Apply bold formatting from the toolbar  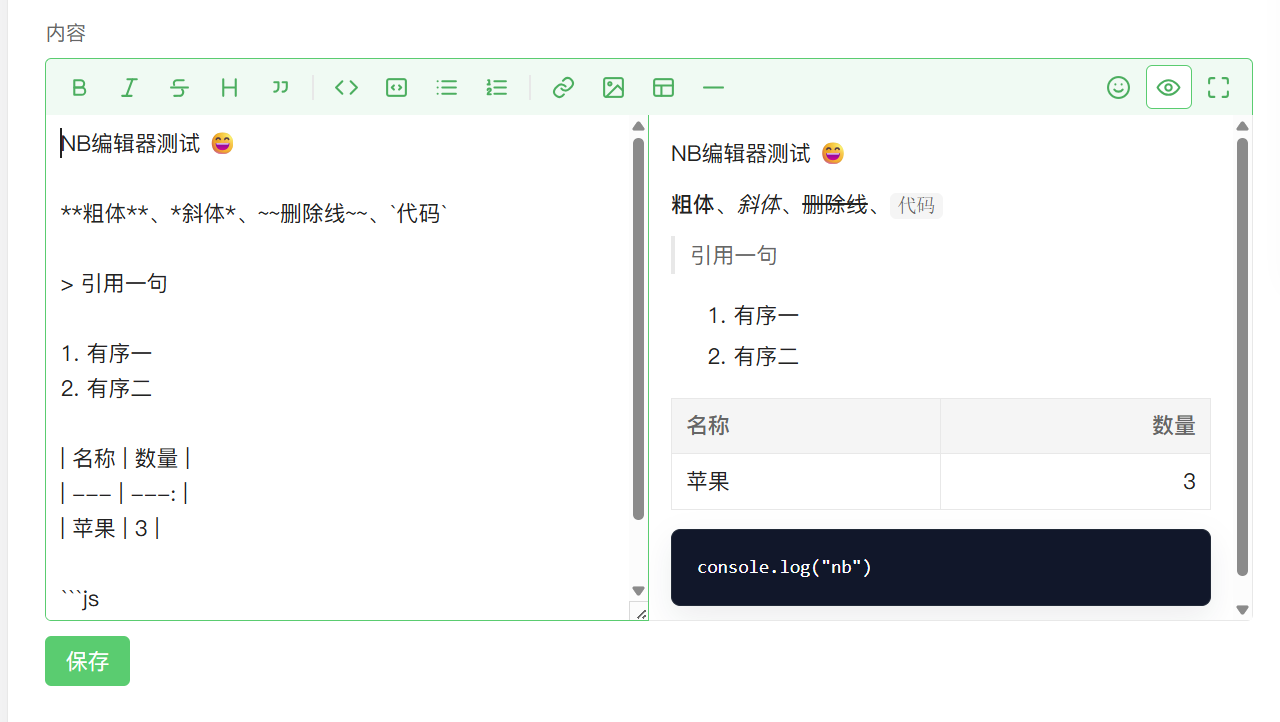coord(79,88)
